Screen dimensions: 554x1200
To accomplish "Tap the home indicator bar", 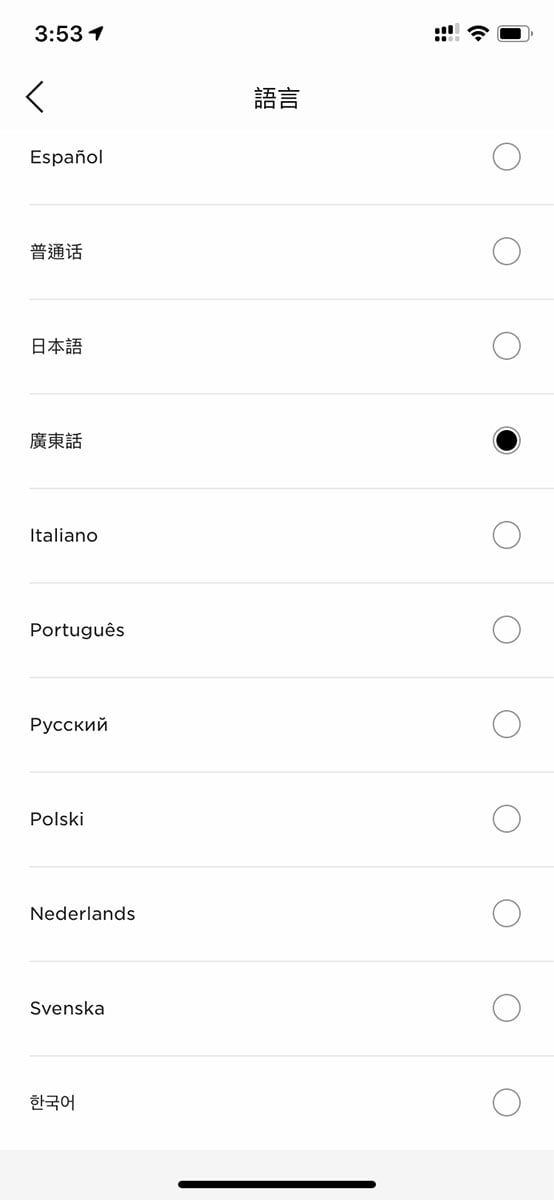I will (277, 1184).
